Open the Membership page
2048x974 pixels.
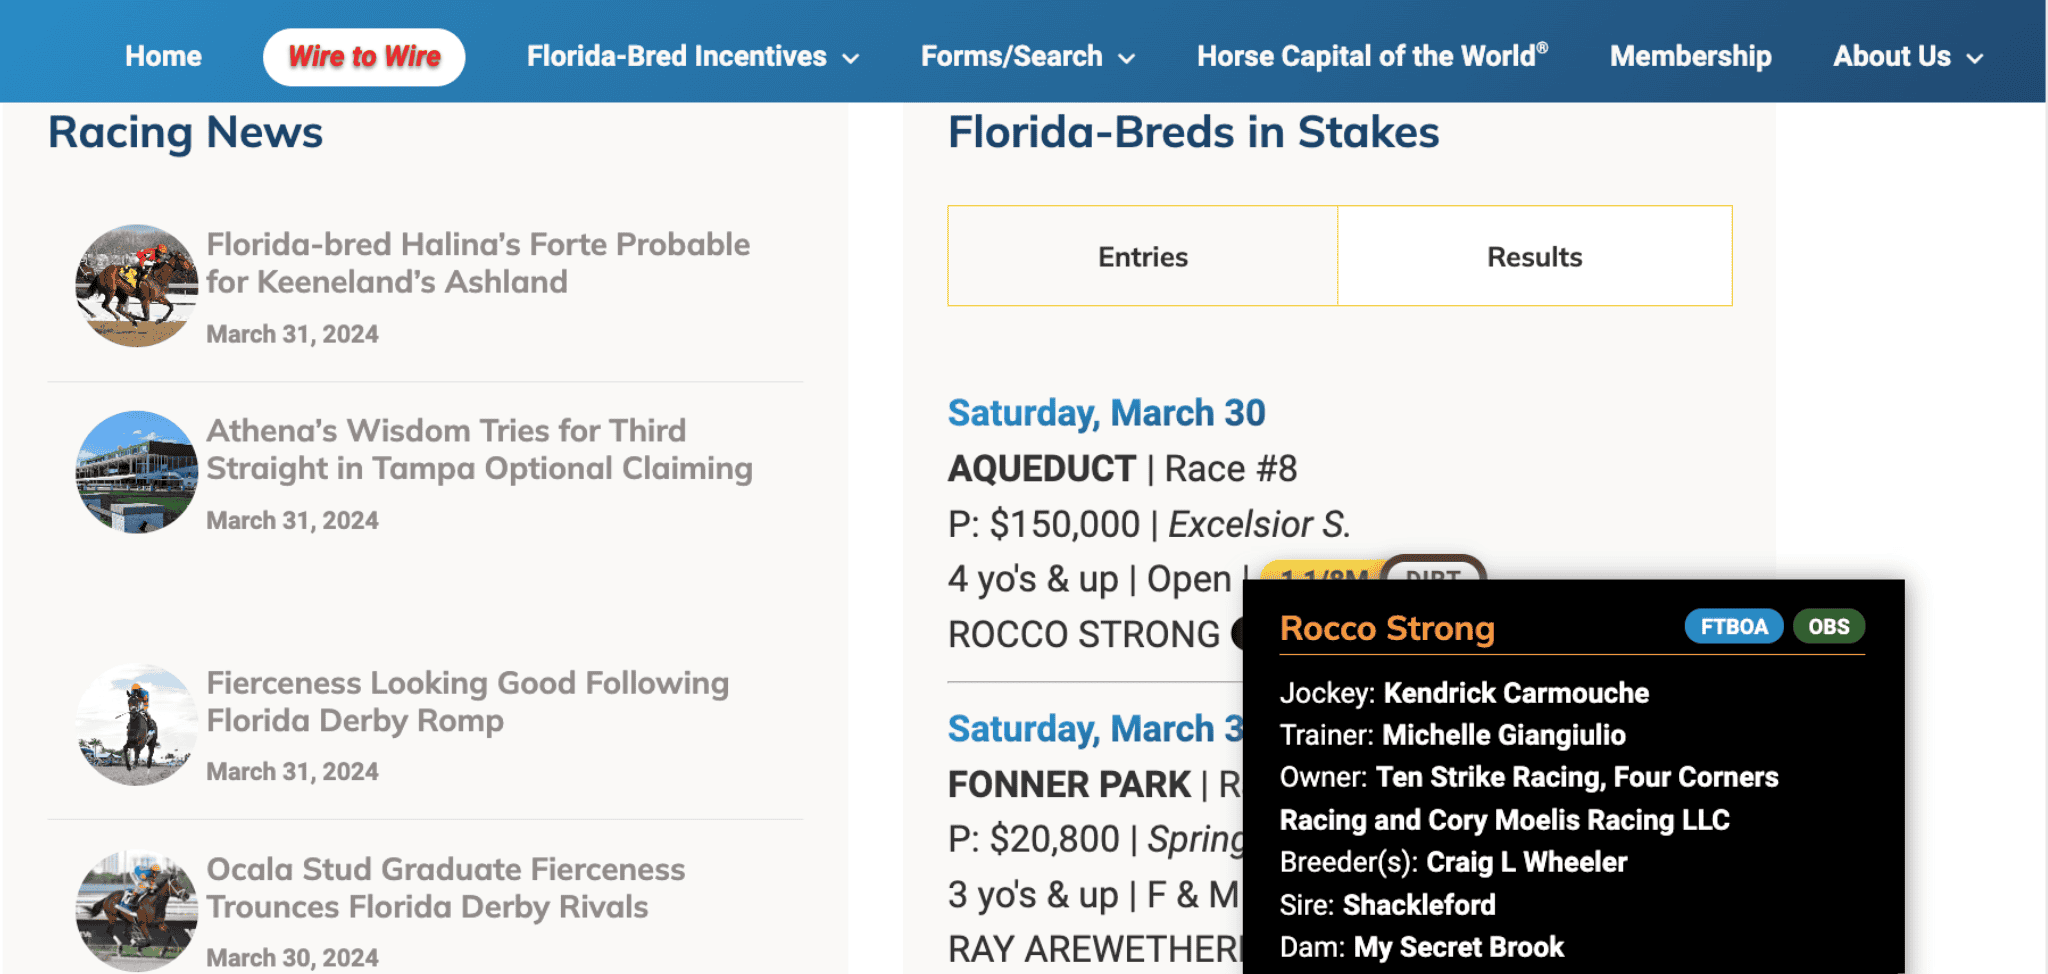pyautogui.click(x=1690, y=56)
